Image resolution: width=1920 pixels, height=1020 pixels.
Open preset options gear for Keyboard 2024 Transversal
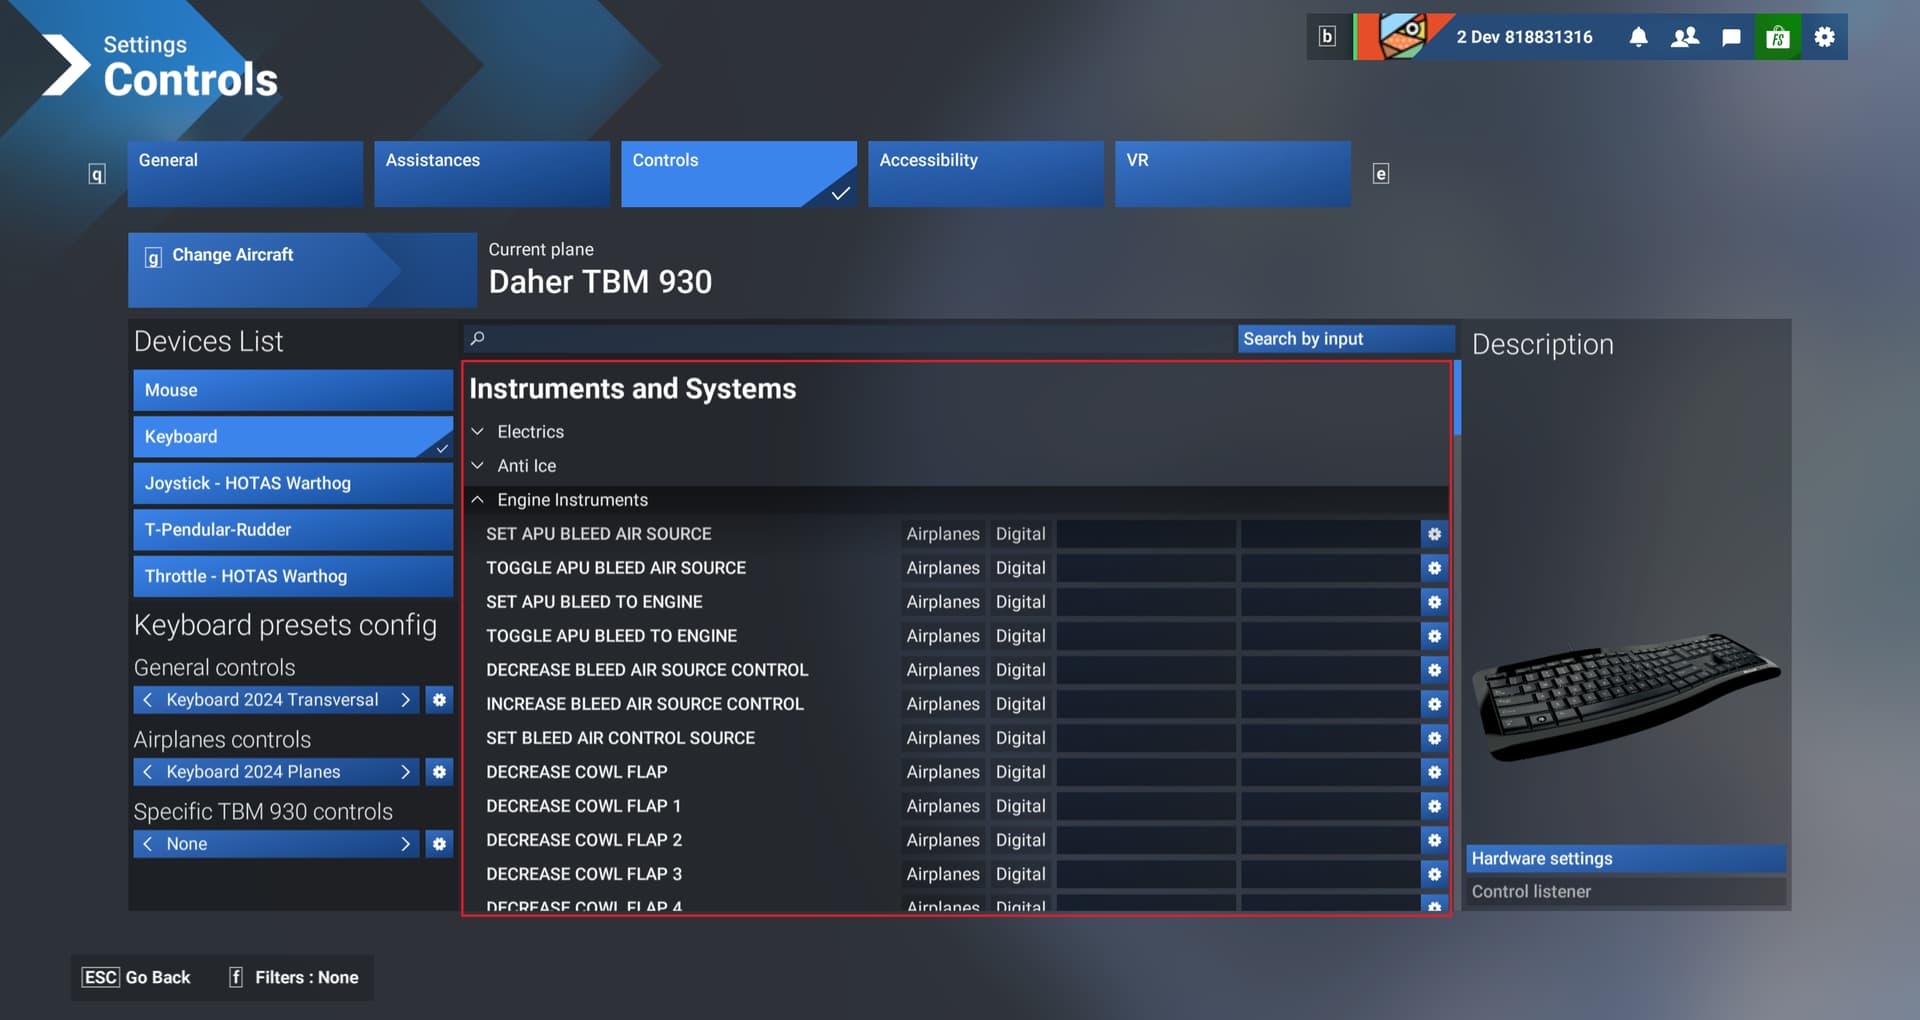pyautogui.click(x=439, y=699)
